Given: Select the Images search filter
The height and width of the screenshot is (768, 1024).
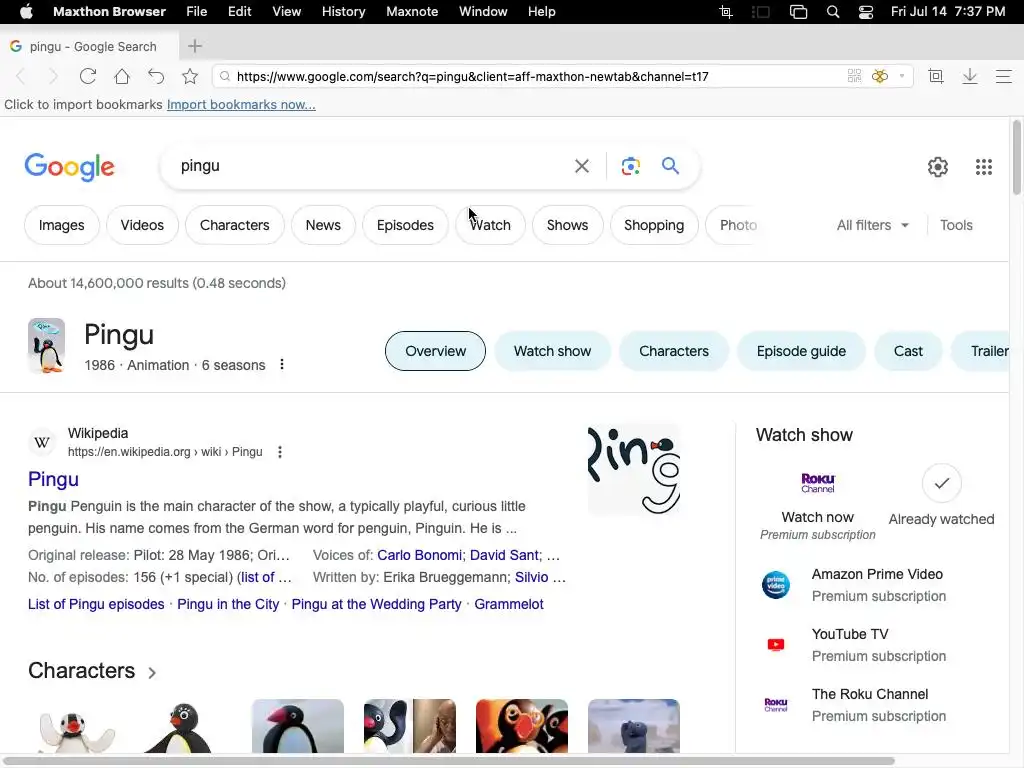Looking at the screenshot, I should 61,225.
